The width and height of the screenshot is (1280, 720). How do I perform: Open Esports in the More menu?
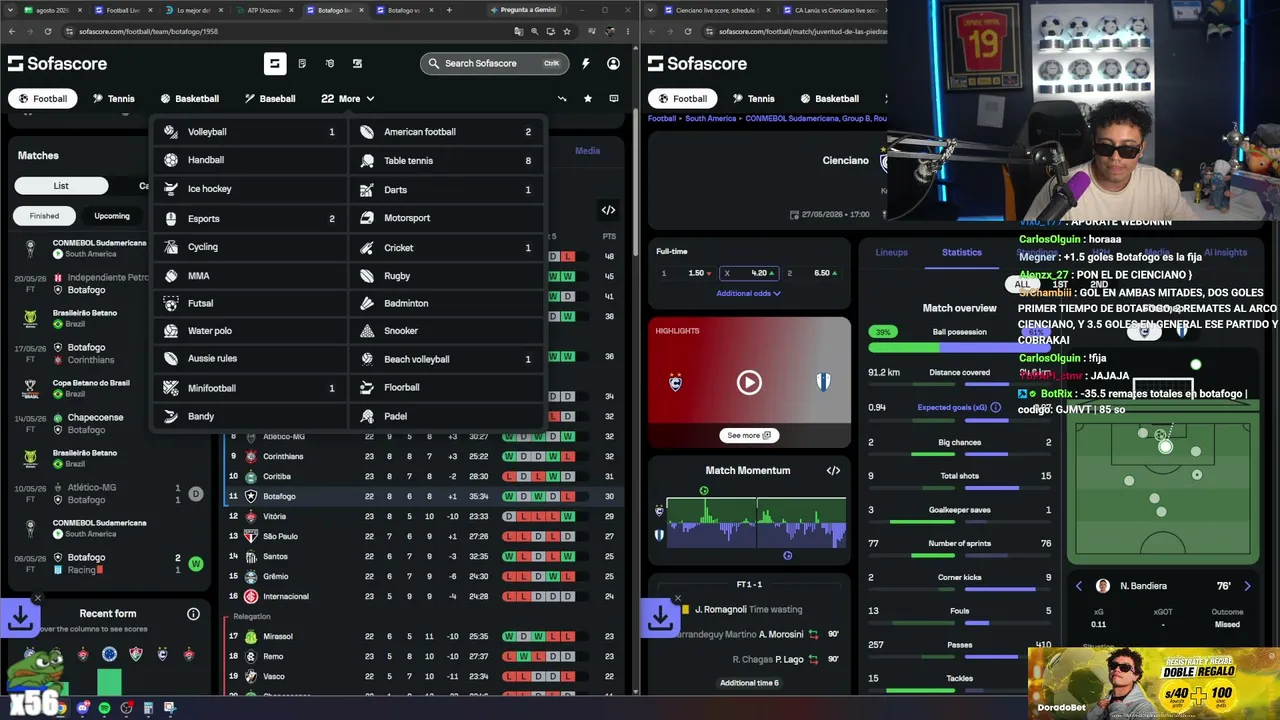pyautogui.click(x=250, y=218)
